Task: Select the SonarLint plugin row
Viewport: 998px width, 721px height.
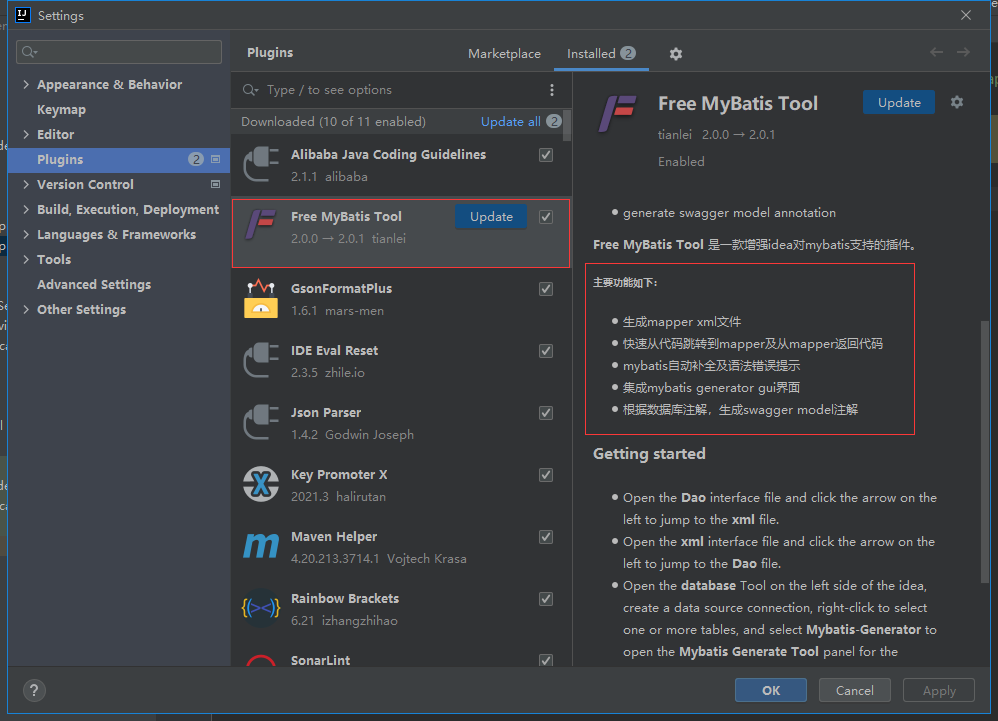Action: tap(401, 655)
